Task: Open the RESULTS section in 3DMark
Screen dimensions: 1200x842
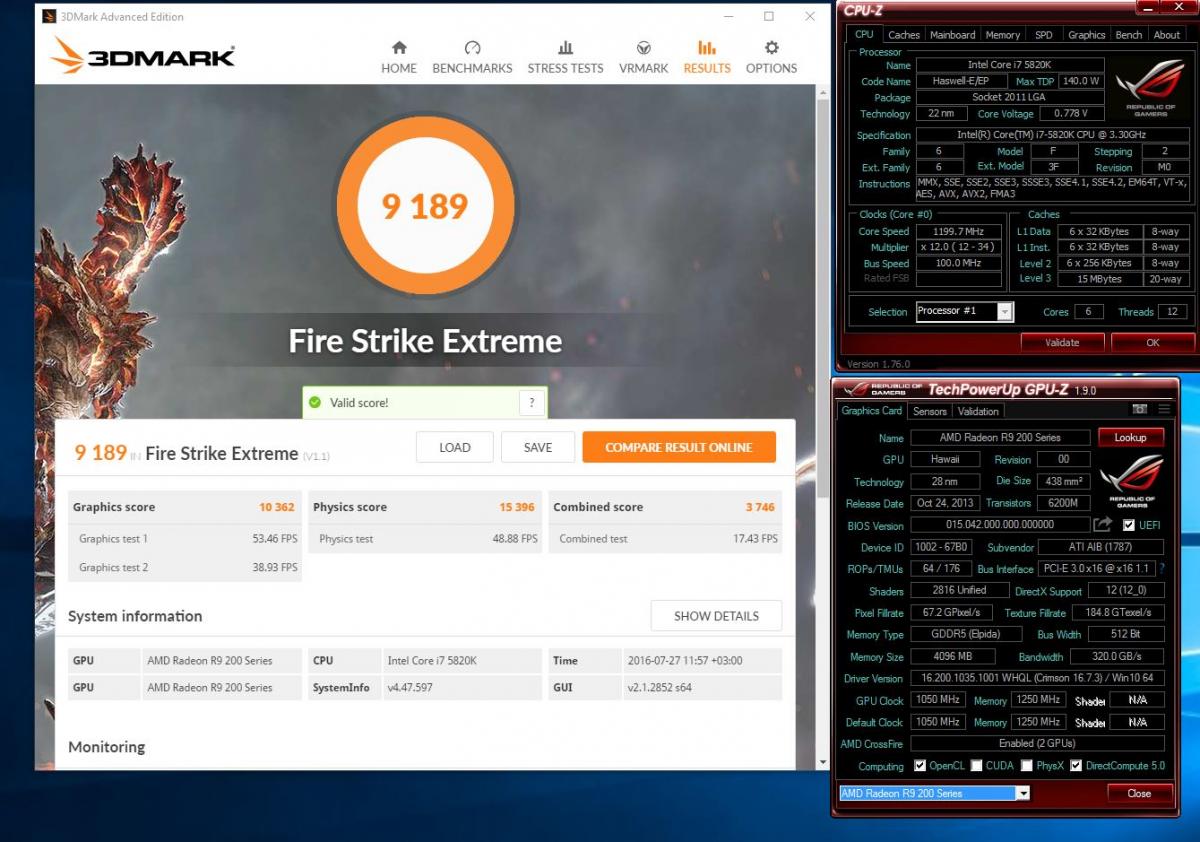Action: tap(707, 57)
